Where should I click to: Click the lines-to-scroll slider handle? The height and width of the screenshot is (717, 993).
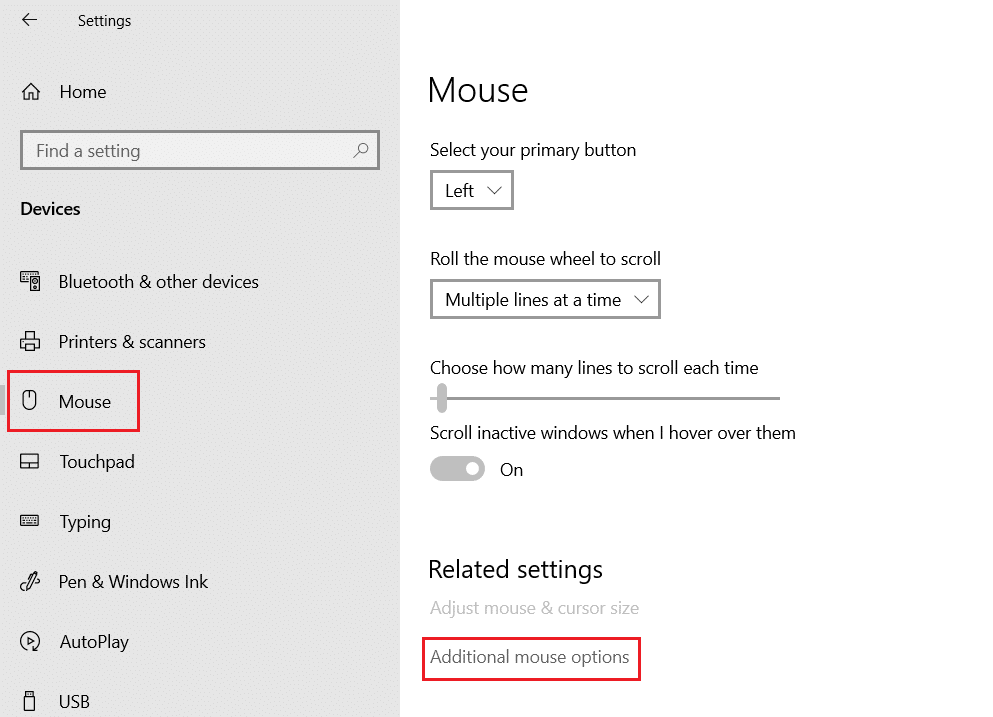442,398
